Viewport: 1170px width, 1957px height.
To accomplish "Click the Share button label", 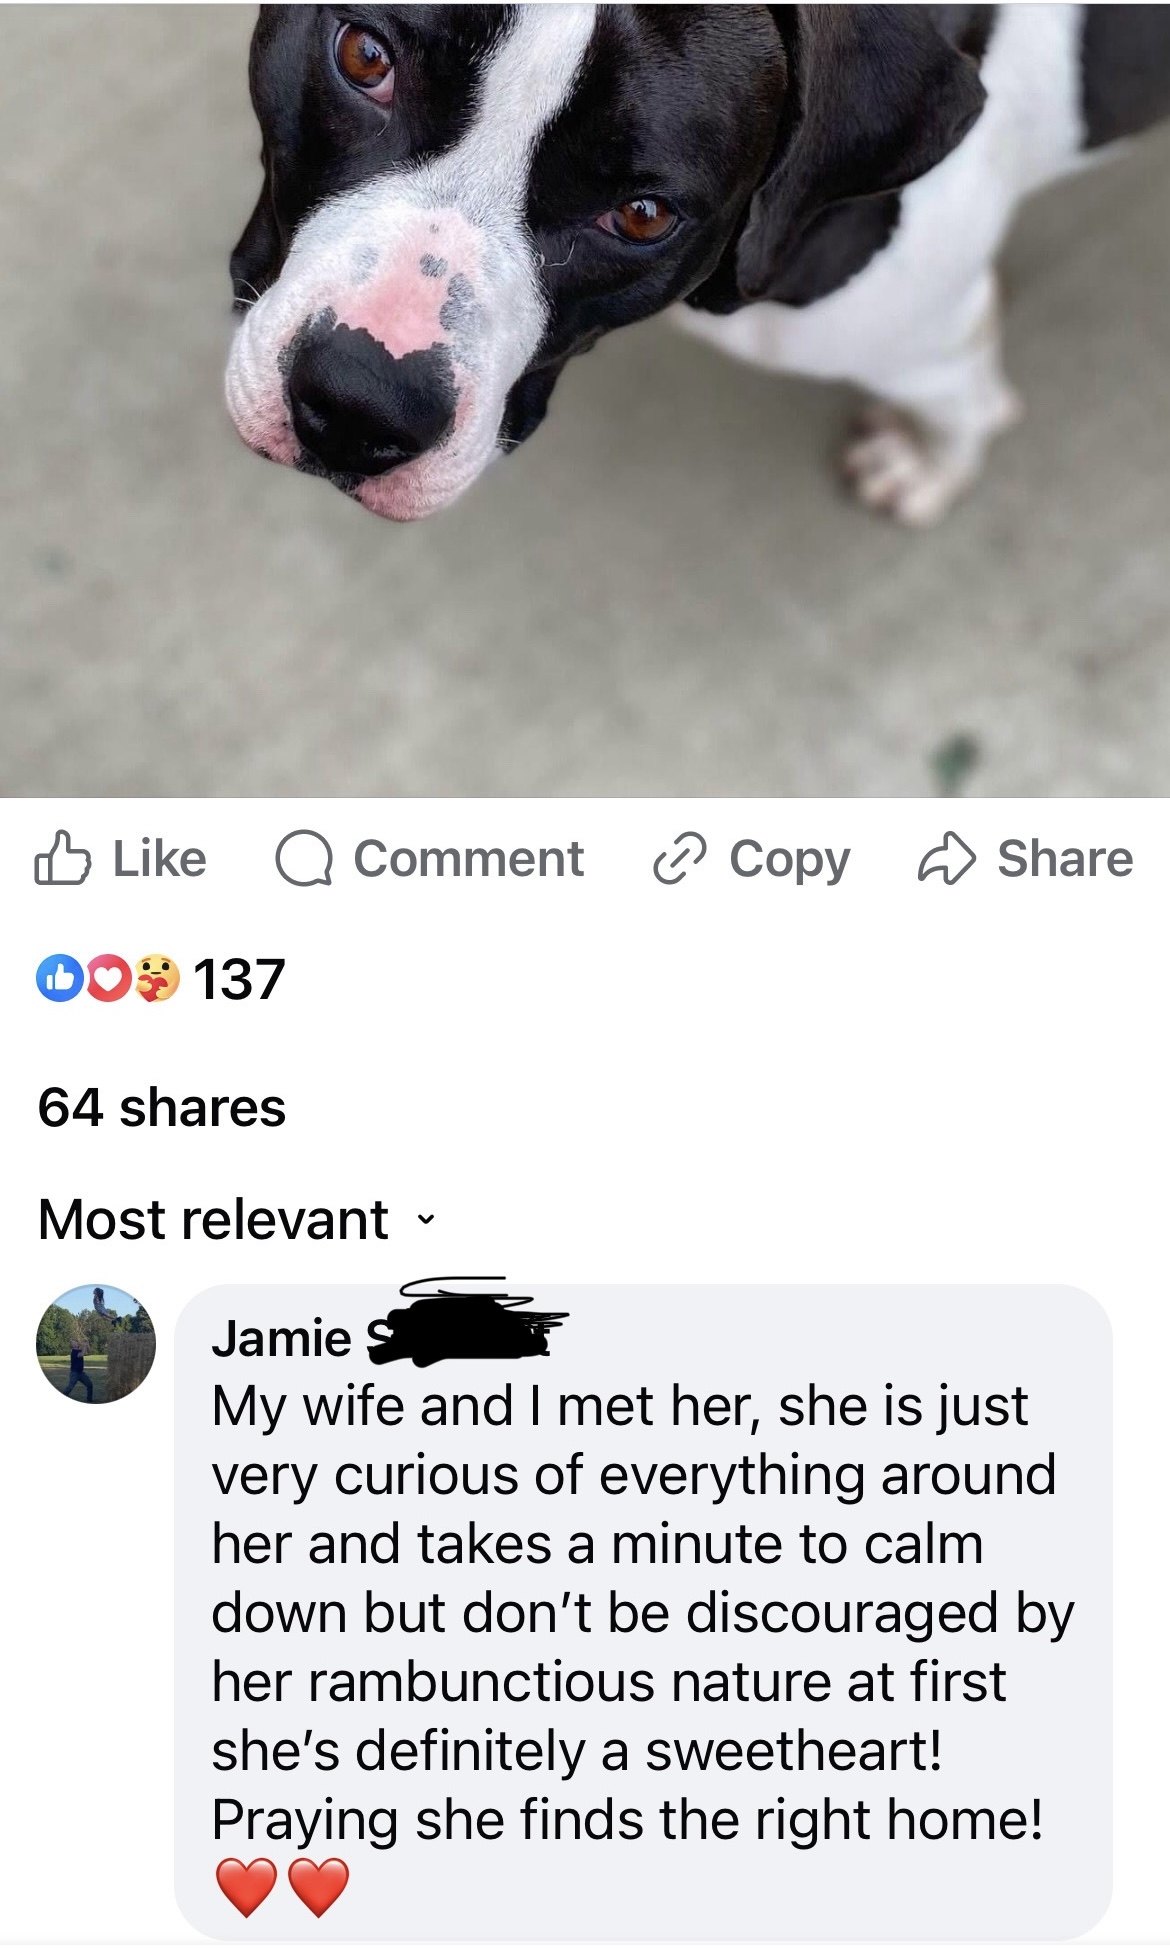I will (x=1065, y=859).
